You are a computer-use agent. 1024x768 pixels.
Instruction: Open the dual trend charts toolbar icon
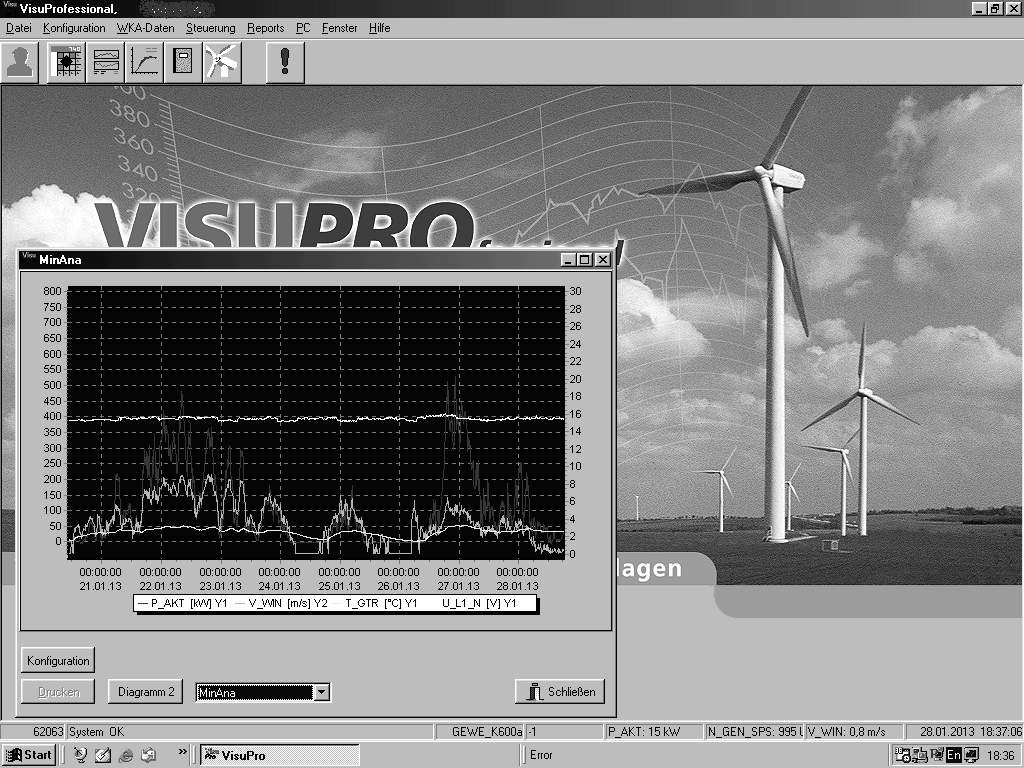pos(105,63)
